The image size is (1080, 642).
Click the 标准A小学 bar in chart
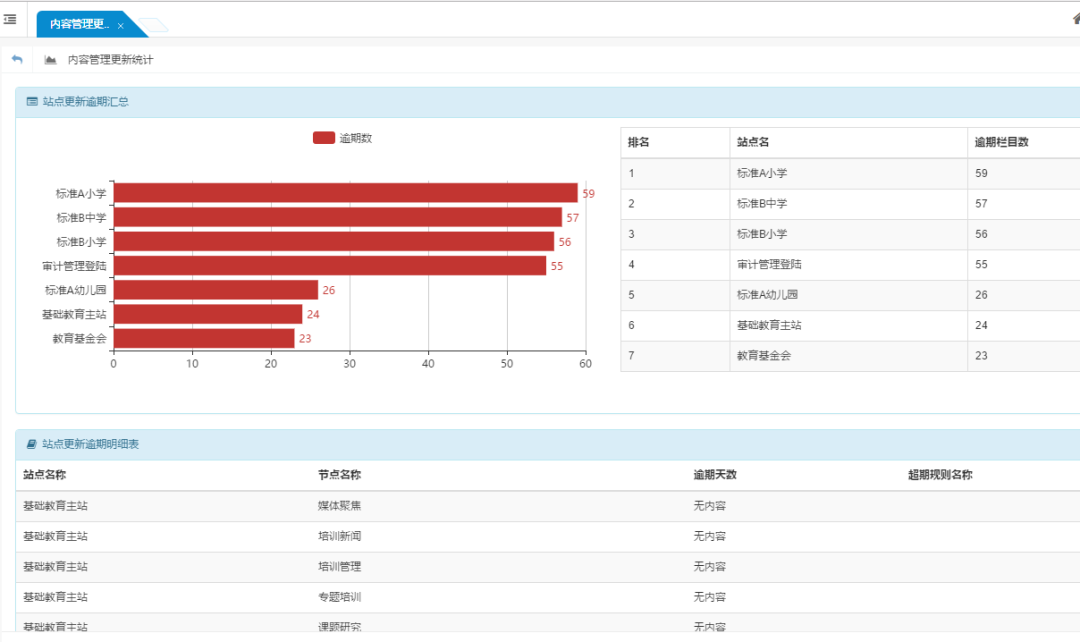tap(345, 193)
